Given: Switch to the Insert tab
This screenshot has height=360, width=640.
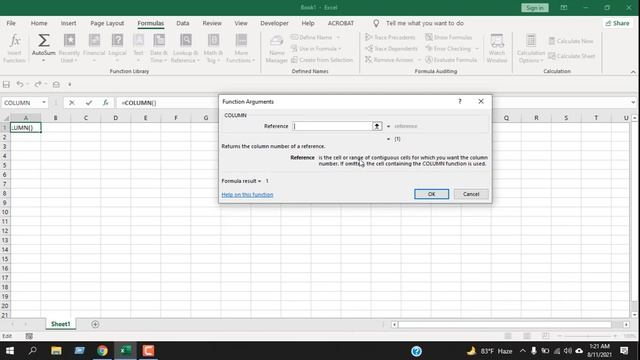Looking at the screenshot, I should 68,23.
